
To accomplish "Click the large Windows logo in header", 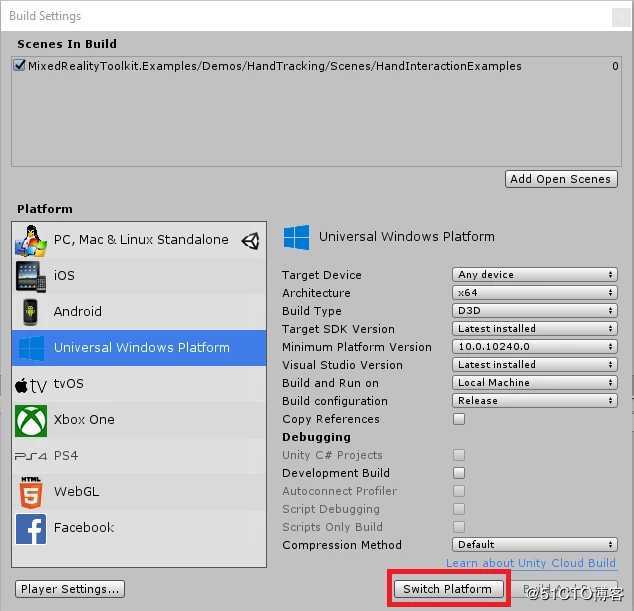I will [296, 237].
